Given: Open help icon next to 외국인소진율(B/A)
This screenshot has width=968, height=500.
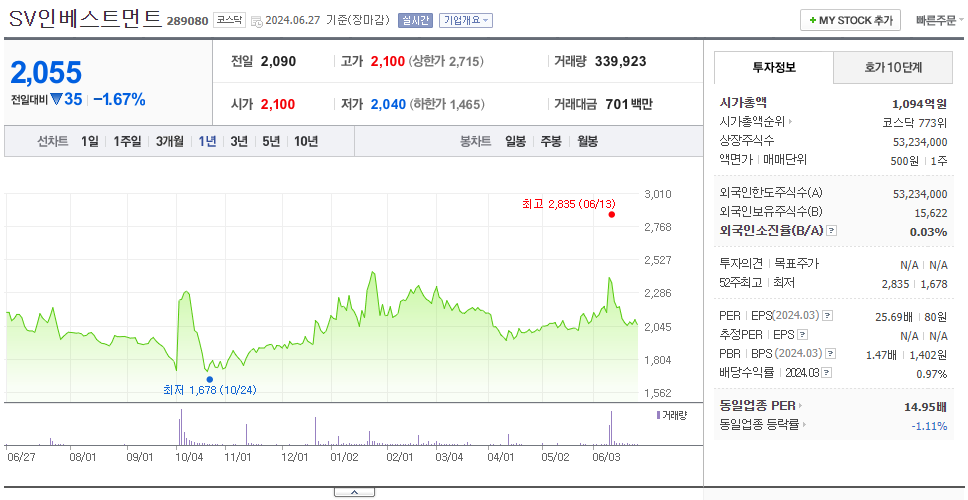Looking at the screenshot, I should (832, 230).
